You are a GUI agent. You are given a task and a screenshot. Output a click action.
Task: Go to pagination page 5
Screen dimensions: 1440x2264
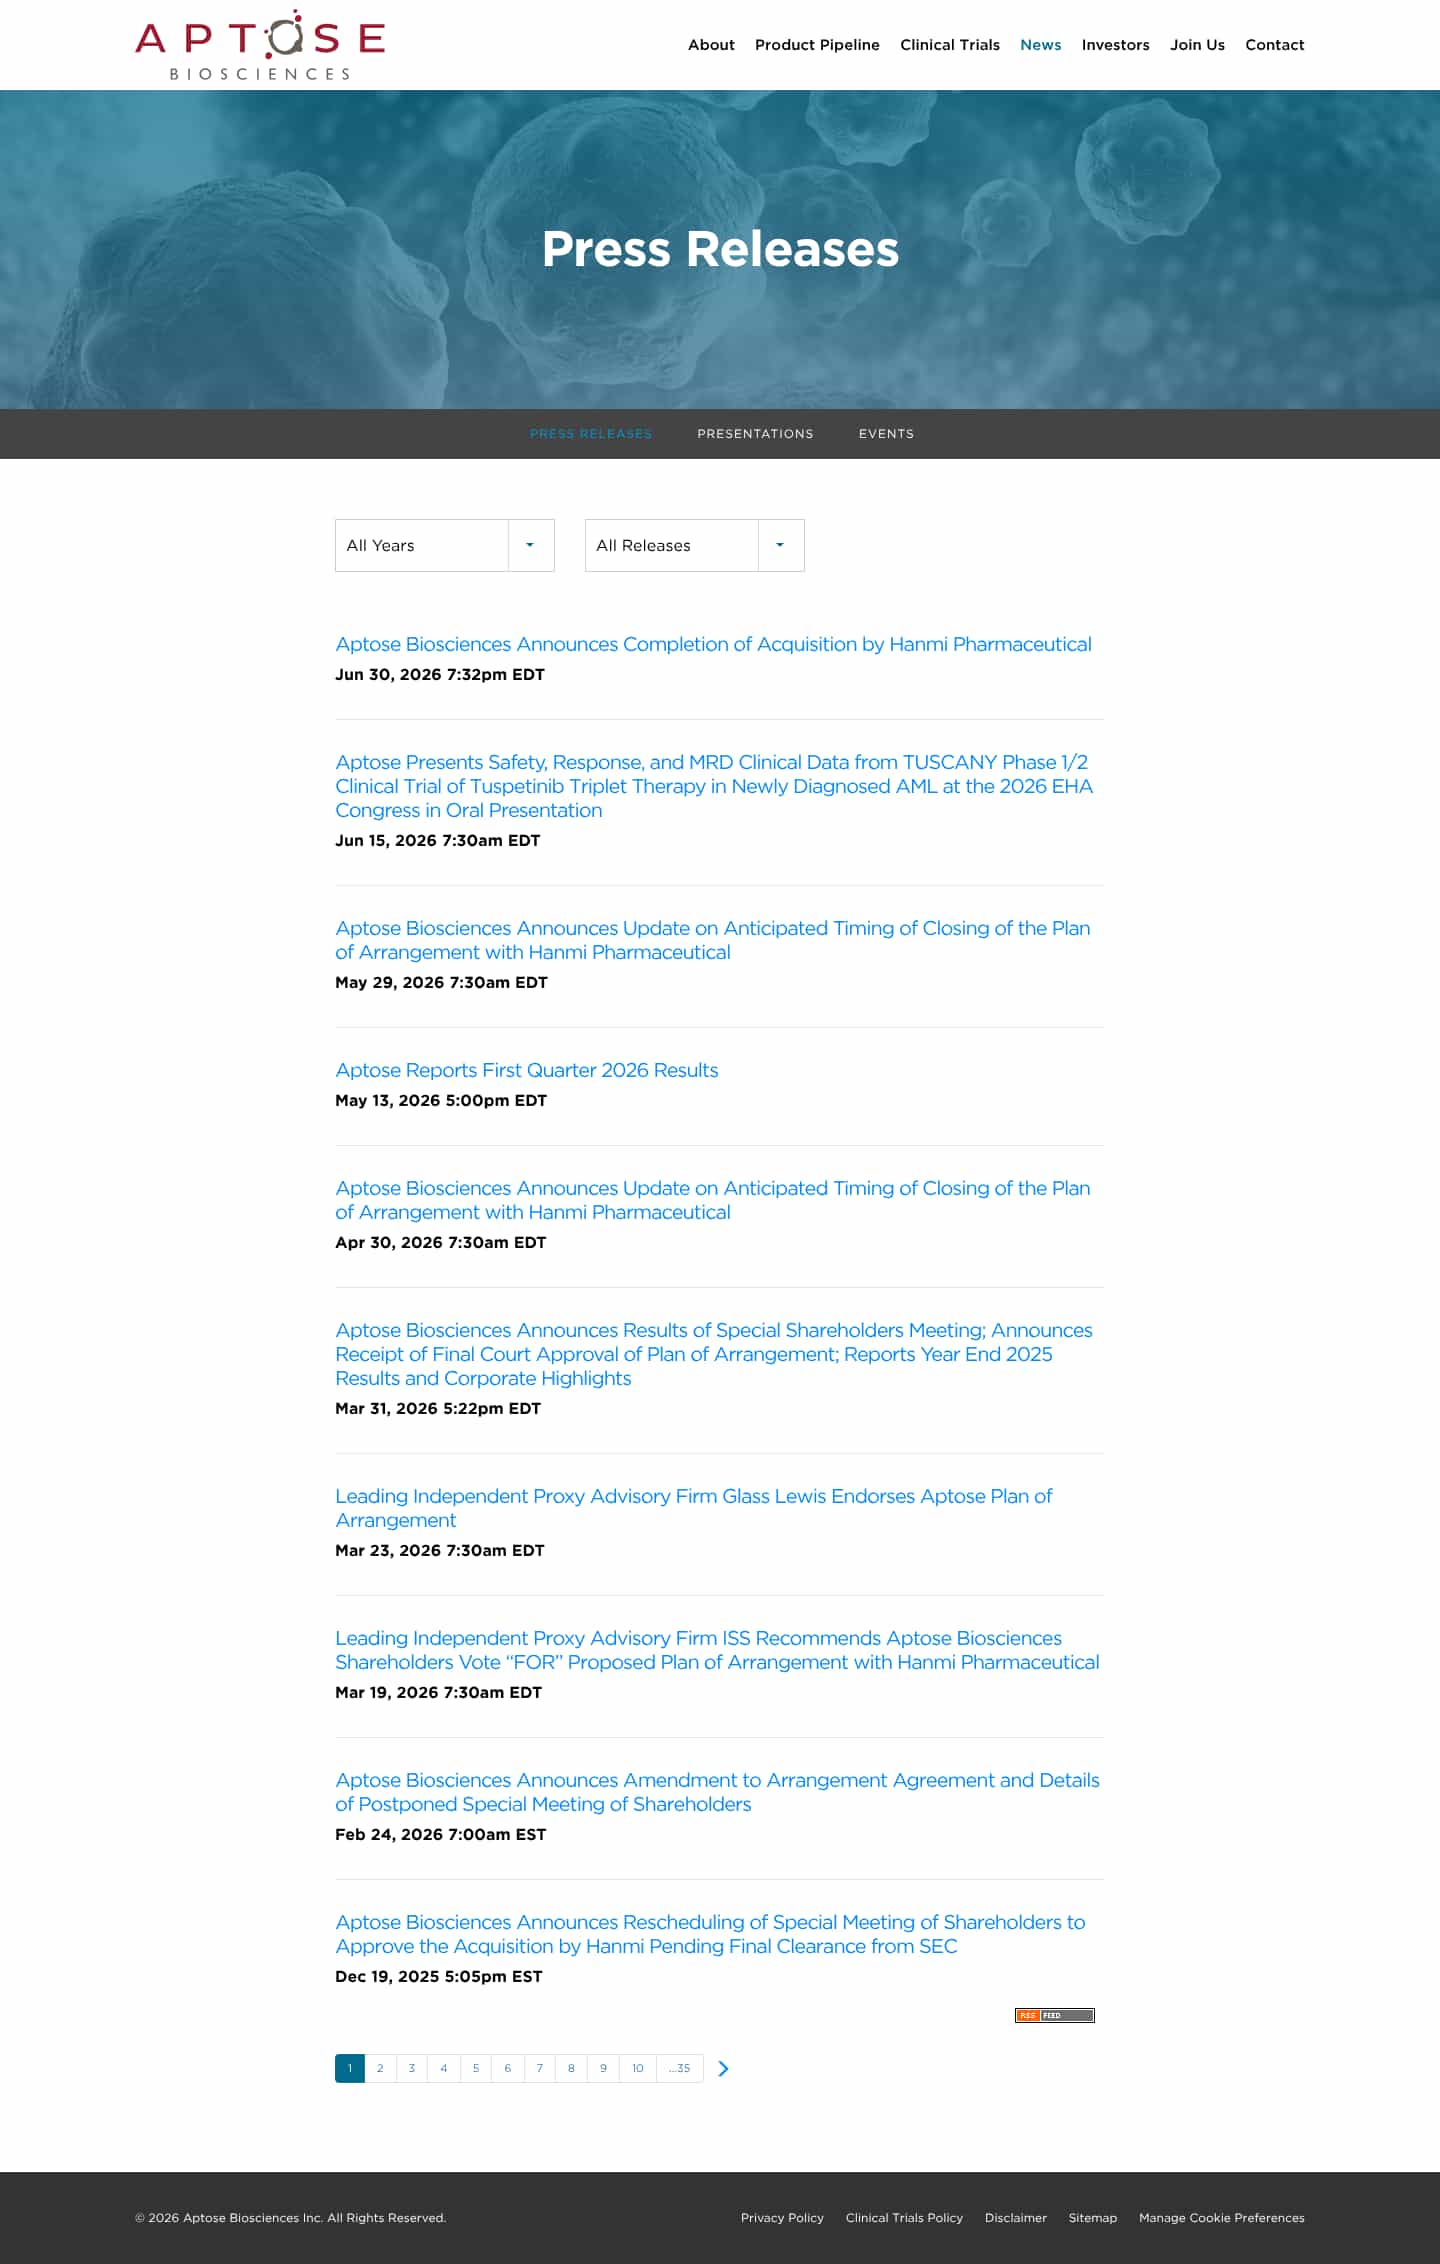click(476, 2068)
